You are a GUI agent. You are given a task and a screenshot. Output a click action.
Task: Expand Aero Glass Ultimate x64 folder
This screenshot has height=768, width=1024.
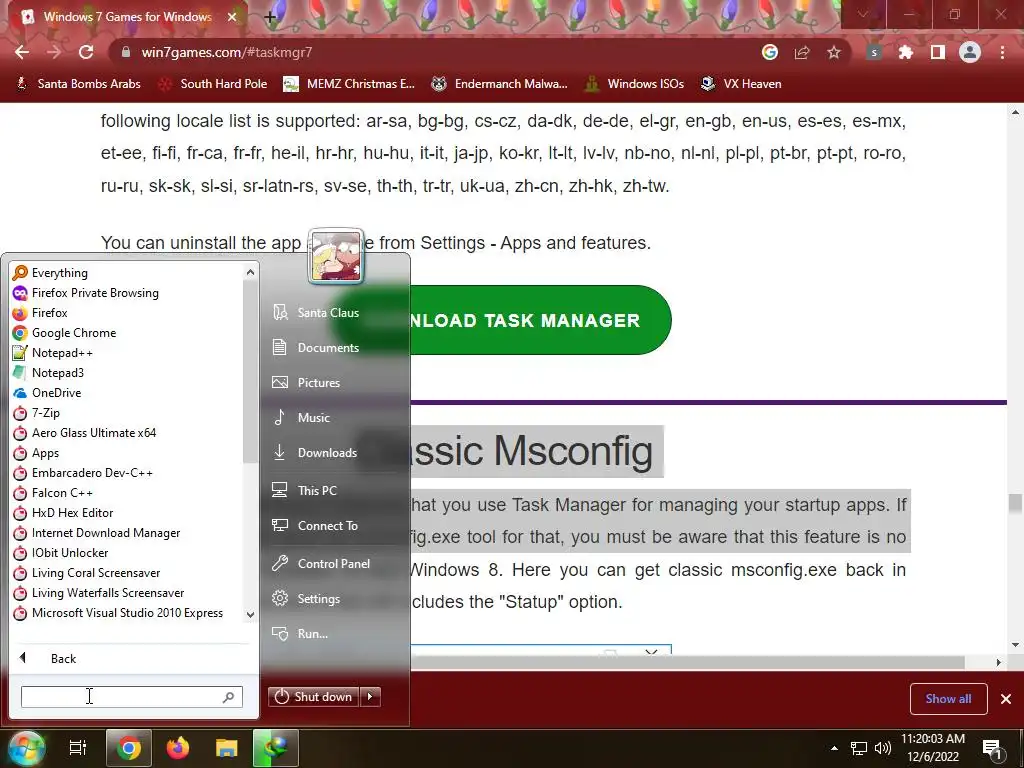pos(85,433)
